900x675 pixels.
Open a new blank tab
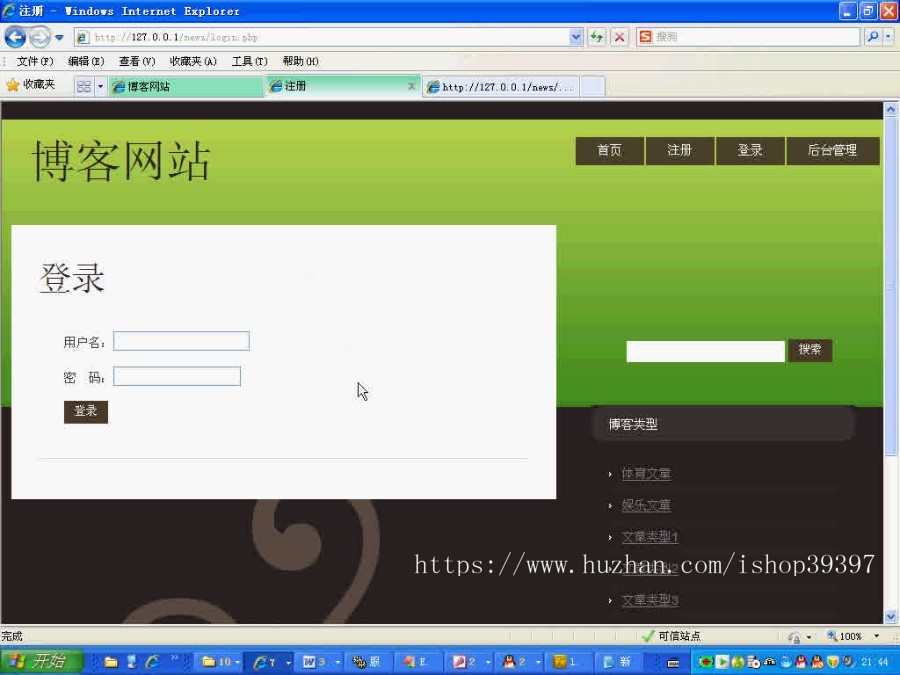click(593, 87)
